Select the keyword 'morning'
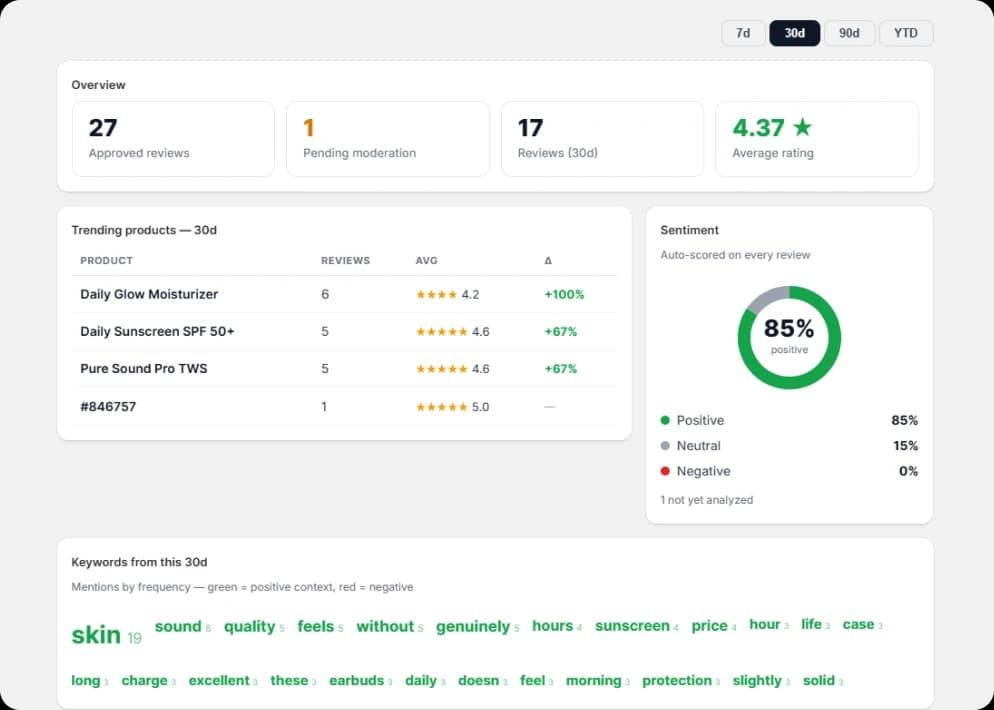The height and width of the screenshot is (710, 994). tap(593, 681)
